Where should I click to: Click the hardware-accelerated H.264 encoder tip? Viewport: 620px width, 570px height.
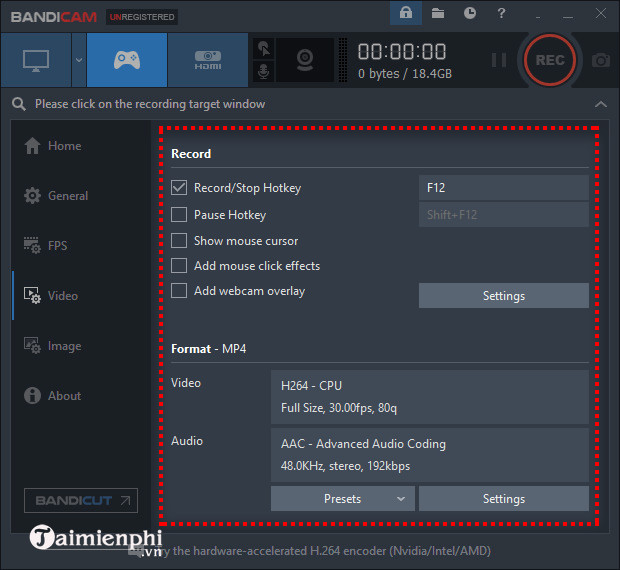[x=326, y=551]
